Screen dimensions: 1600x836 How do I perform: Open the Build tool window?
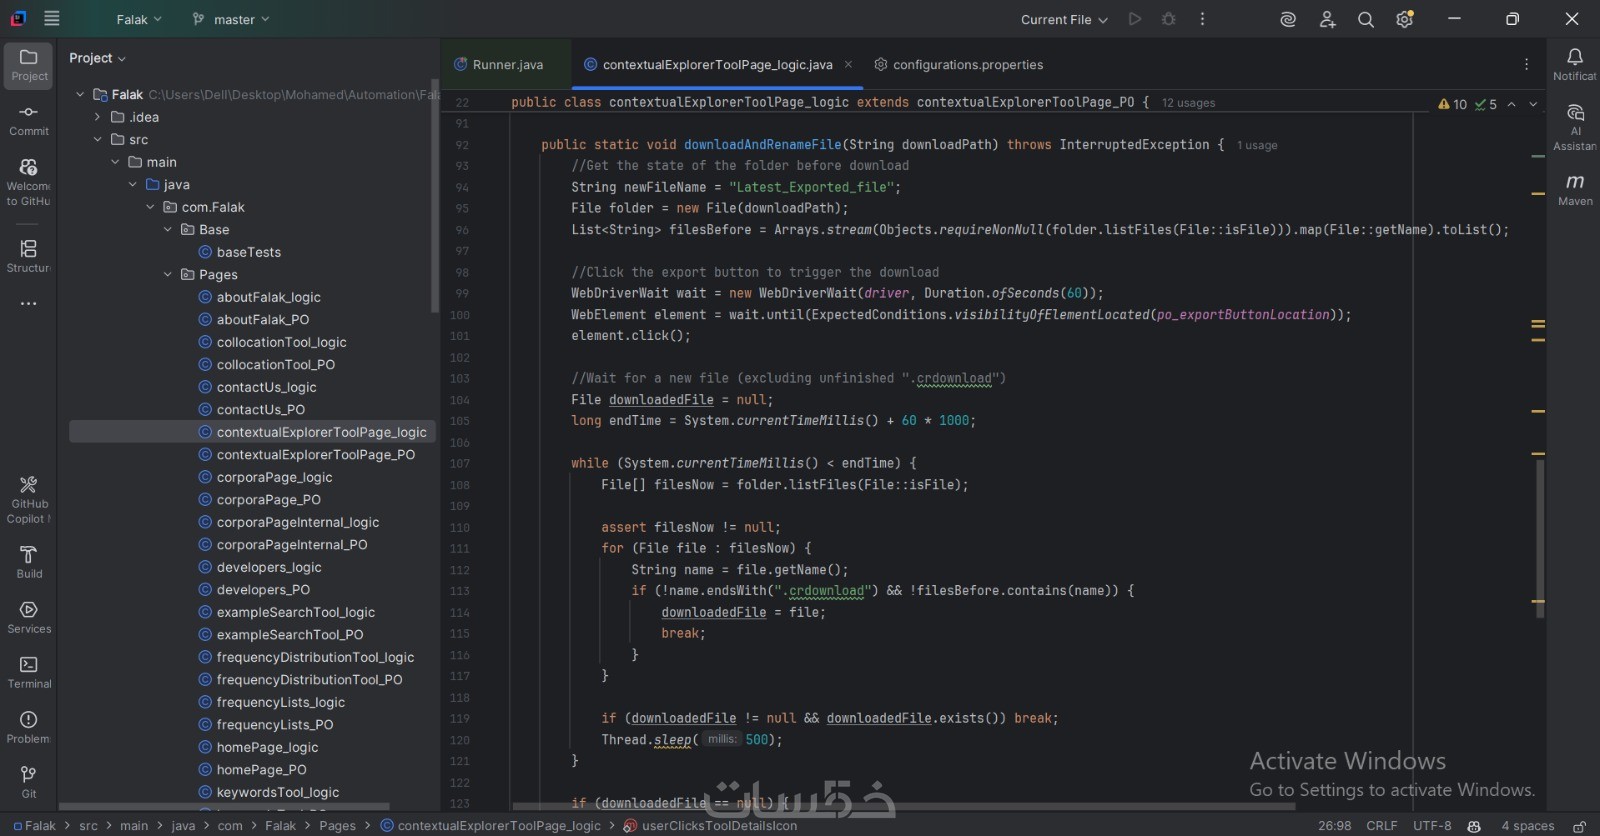[29, 562]
